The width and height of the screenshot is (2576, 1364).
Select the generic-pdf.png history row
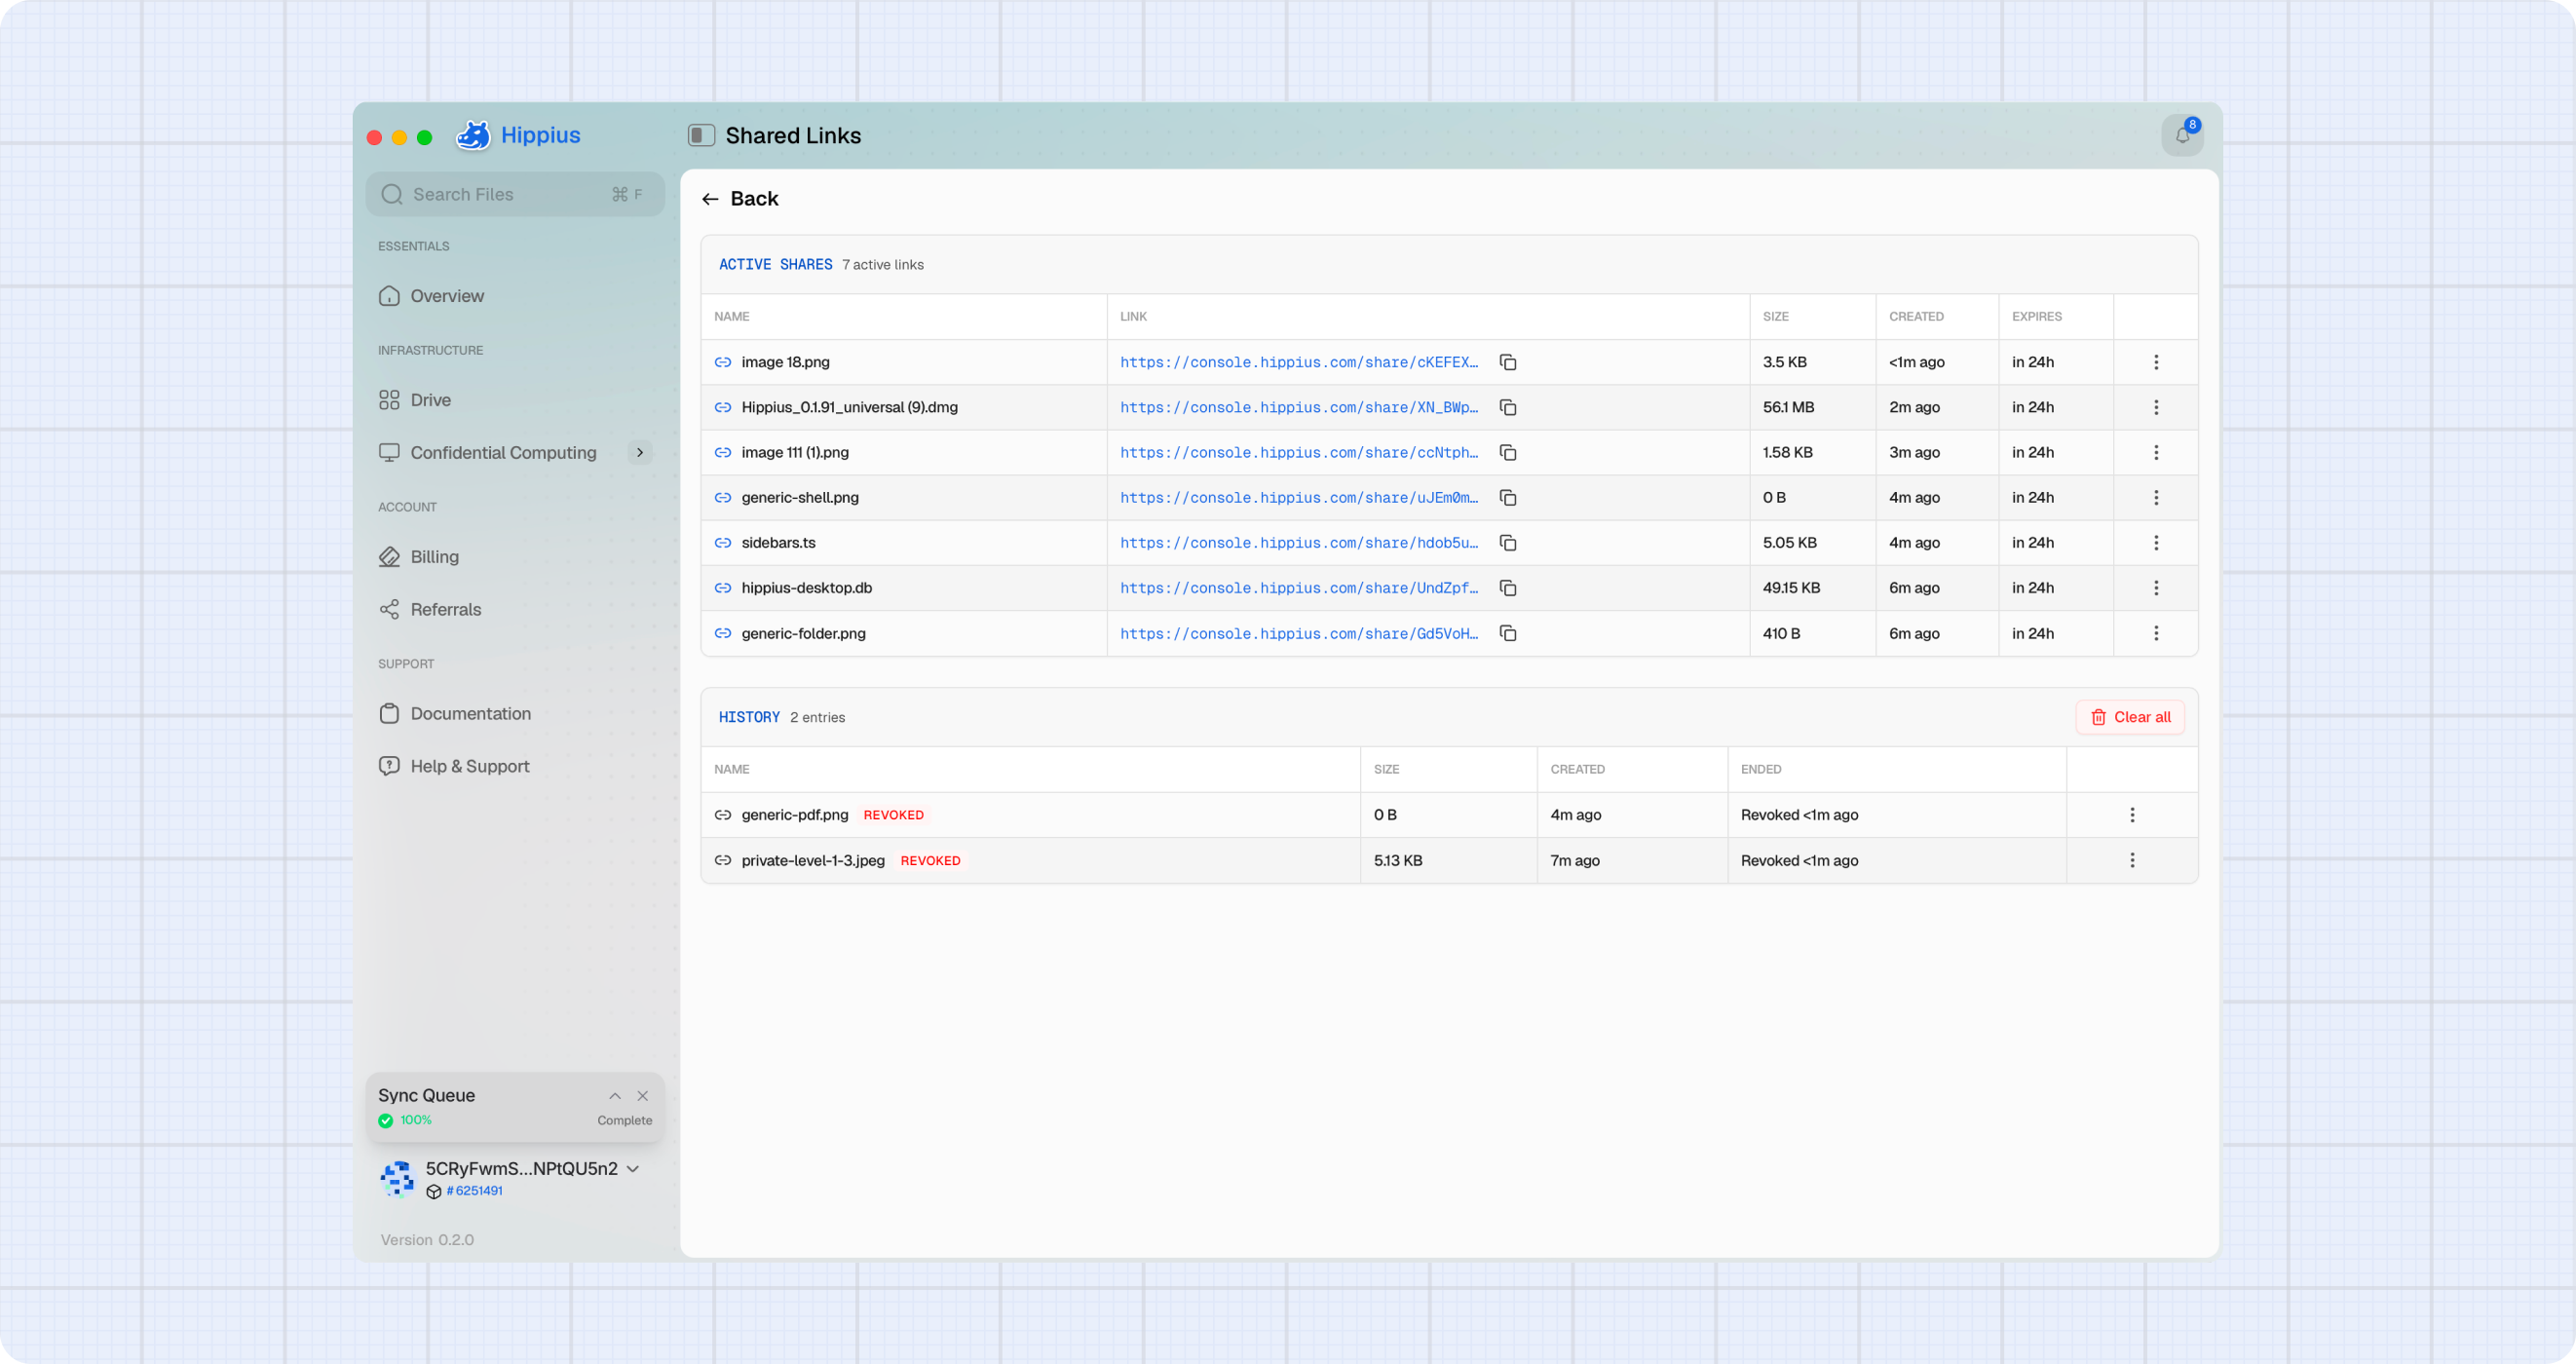coord(1449,815)
